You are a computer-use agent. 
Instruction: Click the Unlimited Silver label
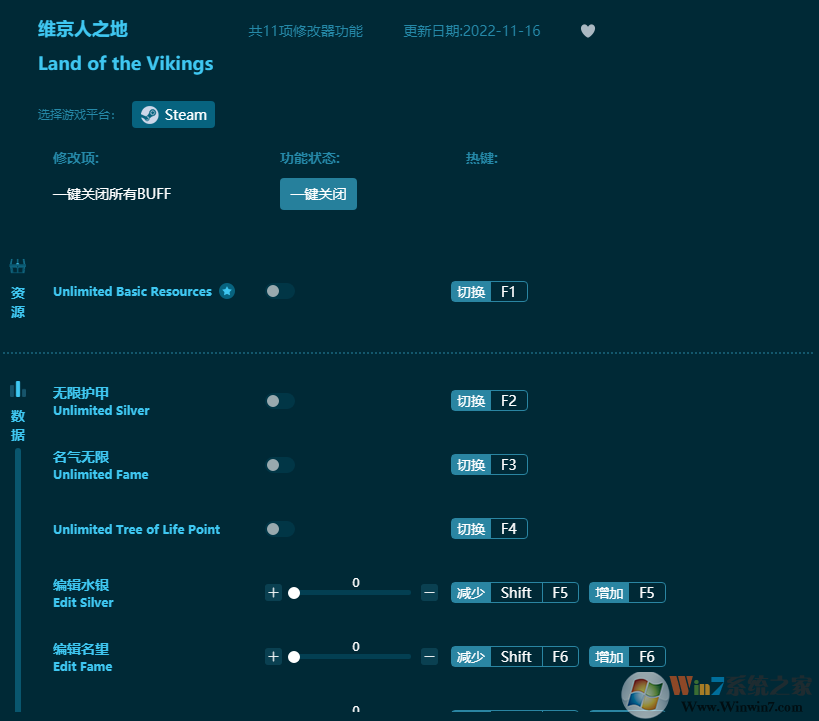pyautogui.click(x=101, y=411)
